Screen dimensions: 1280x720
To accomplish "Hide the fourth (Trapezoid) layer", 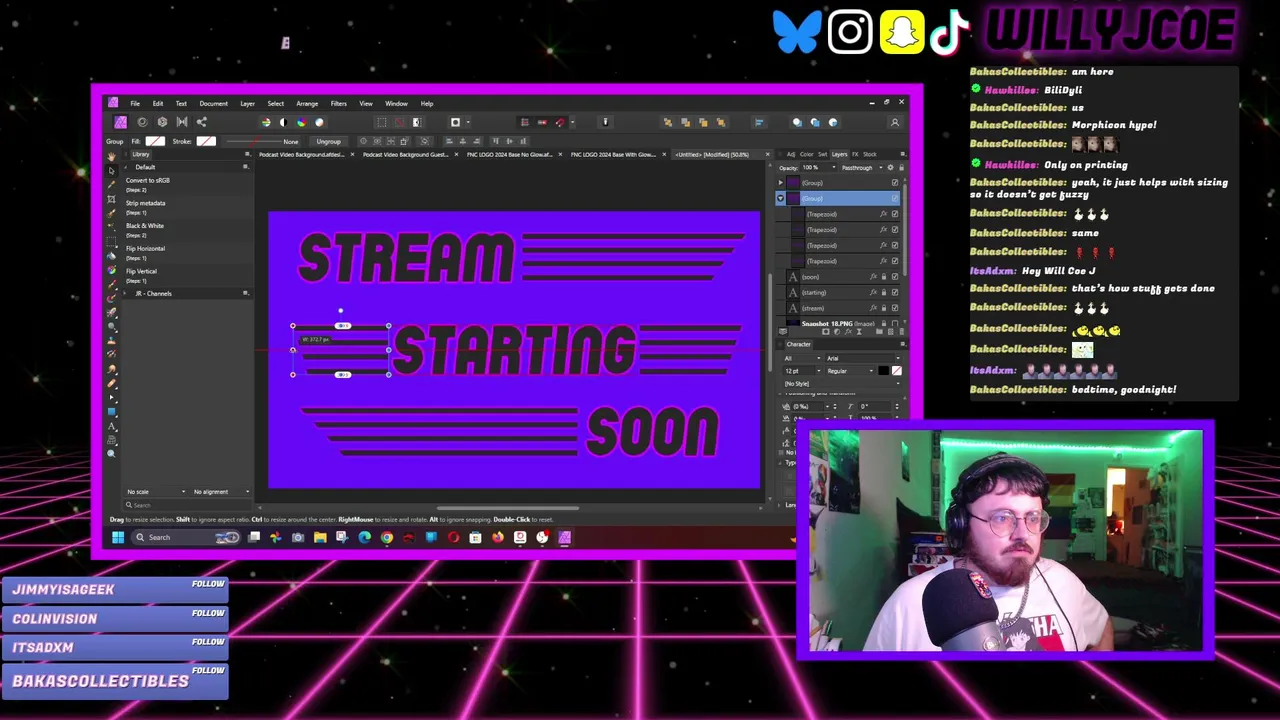I will 895,261.
